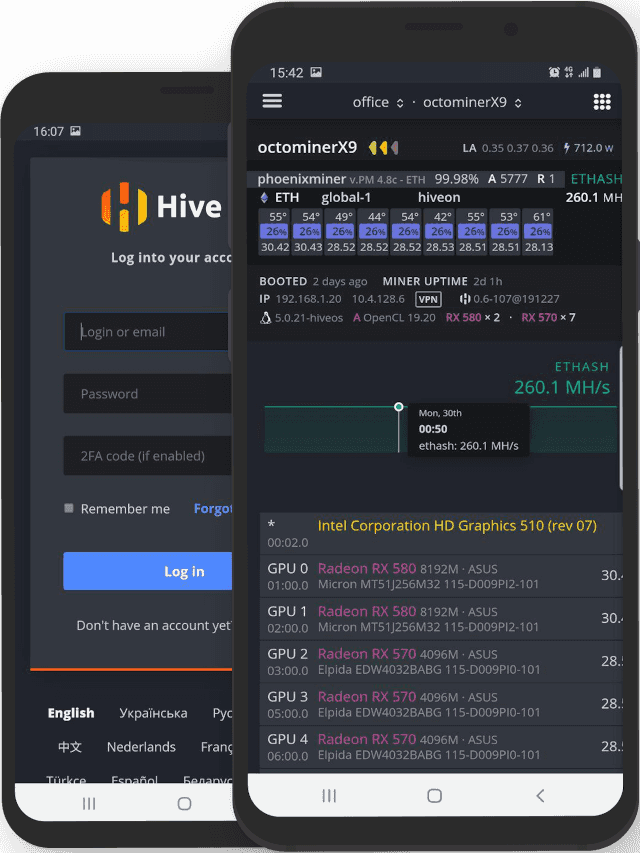The height and width of the screenshot is (853, 640).
Task: Click the Linux penguin icon beside 5.0.21-hiveos
Action: pos(265,317)
